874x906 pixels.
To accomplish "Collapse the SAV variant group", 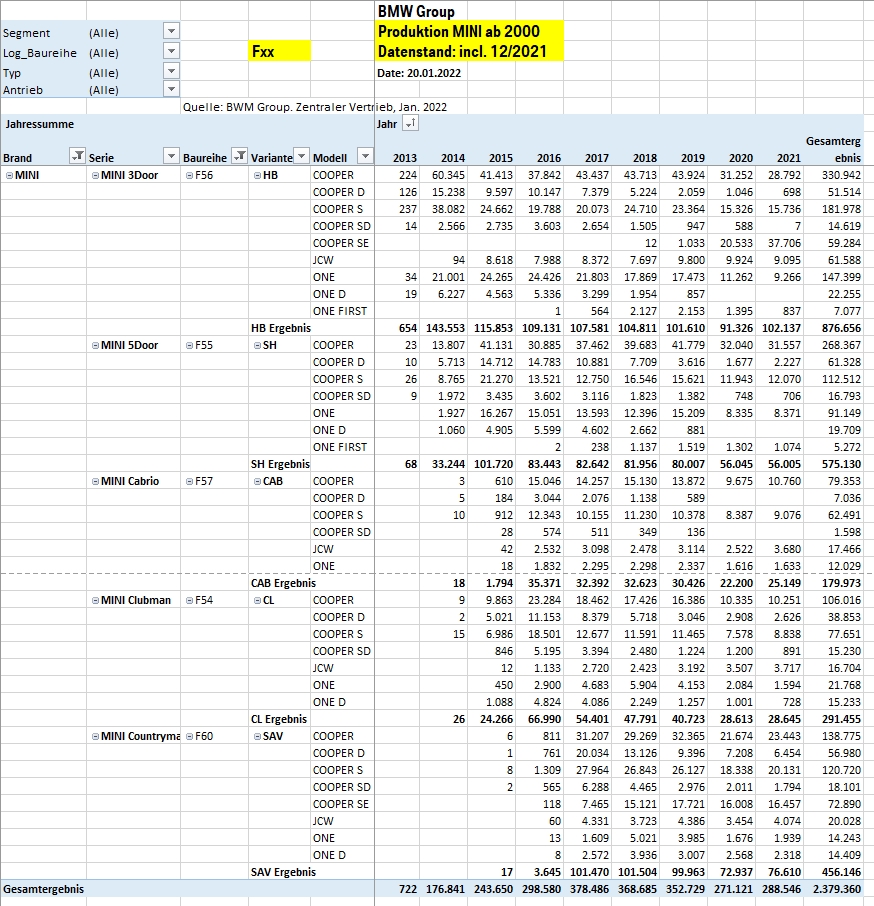I will click(256, 736).
